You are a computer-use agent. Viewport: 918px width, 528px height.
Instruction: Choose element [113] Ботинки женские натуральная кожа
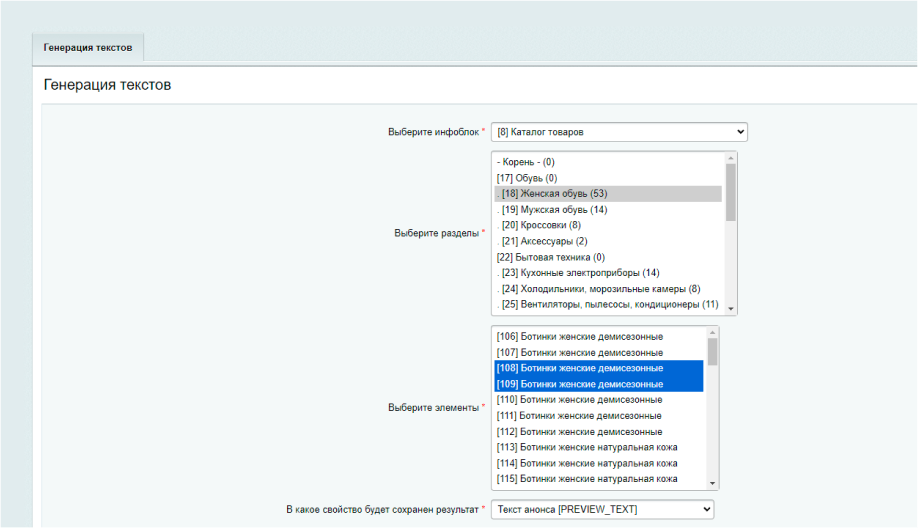coord(586,447)
